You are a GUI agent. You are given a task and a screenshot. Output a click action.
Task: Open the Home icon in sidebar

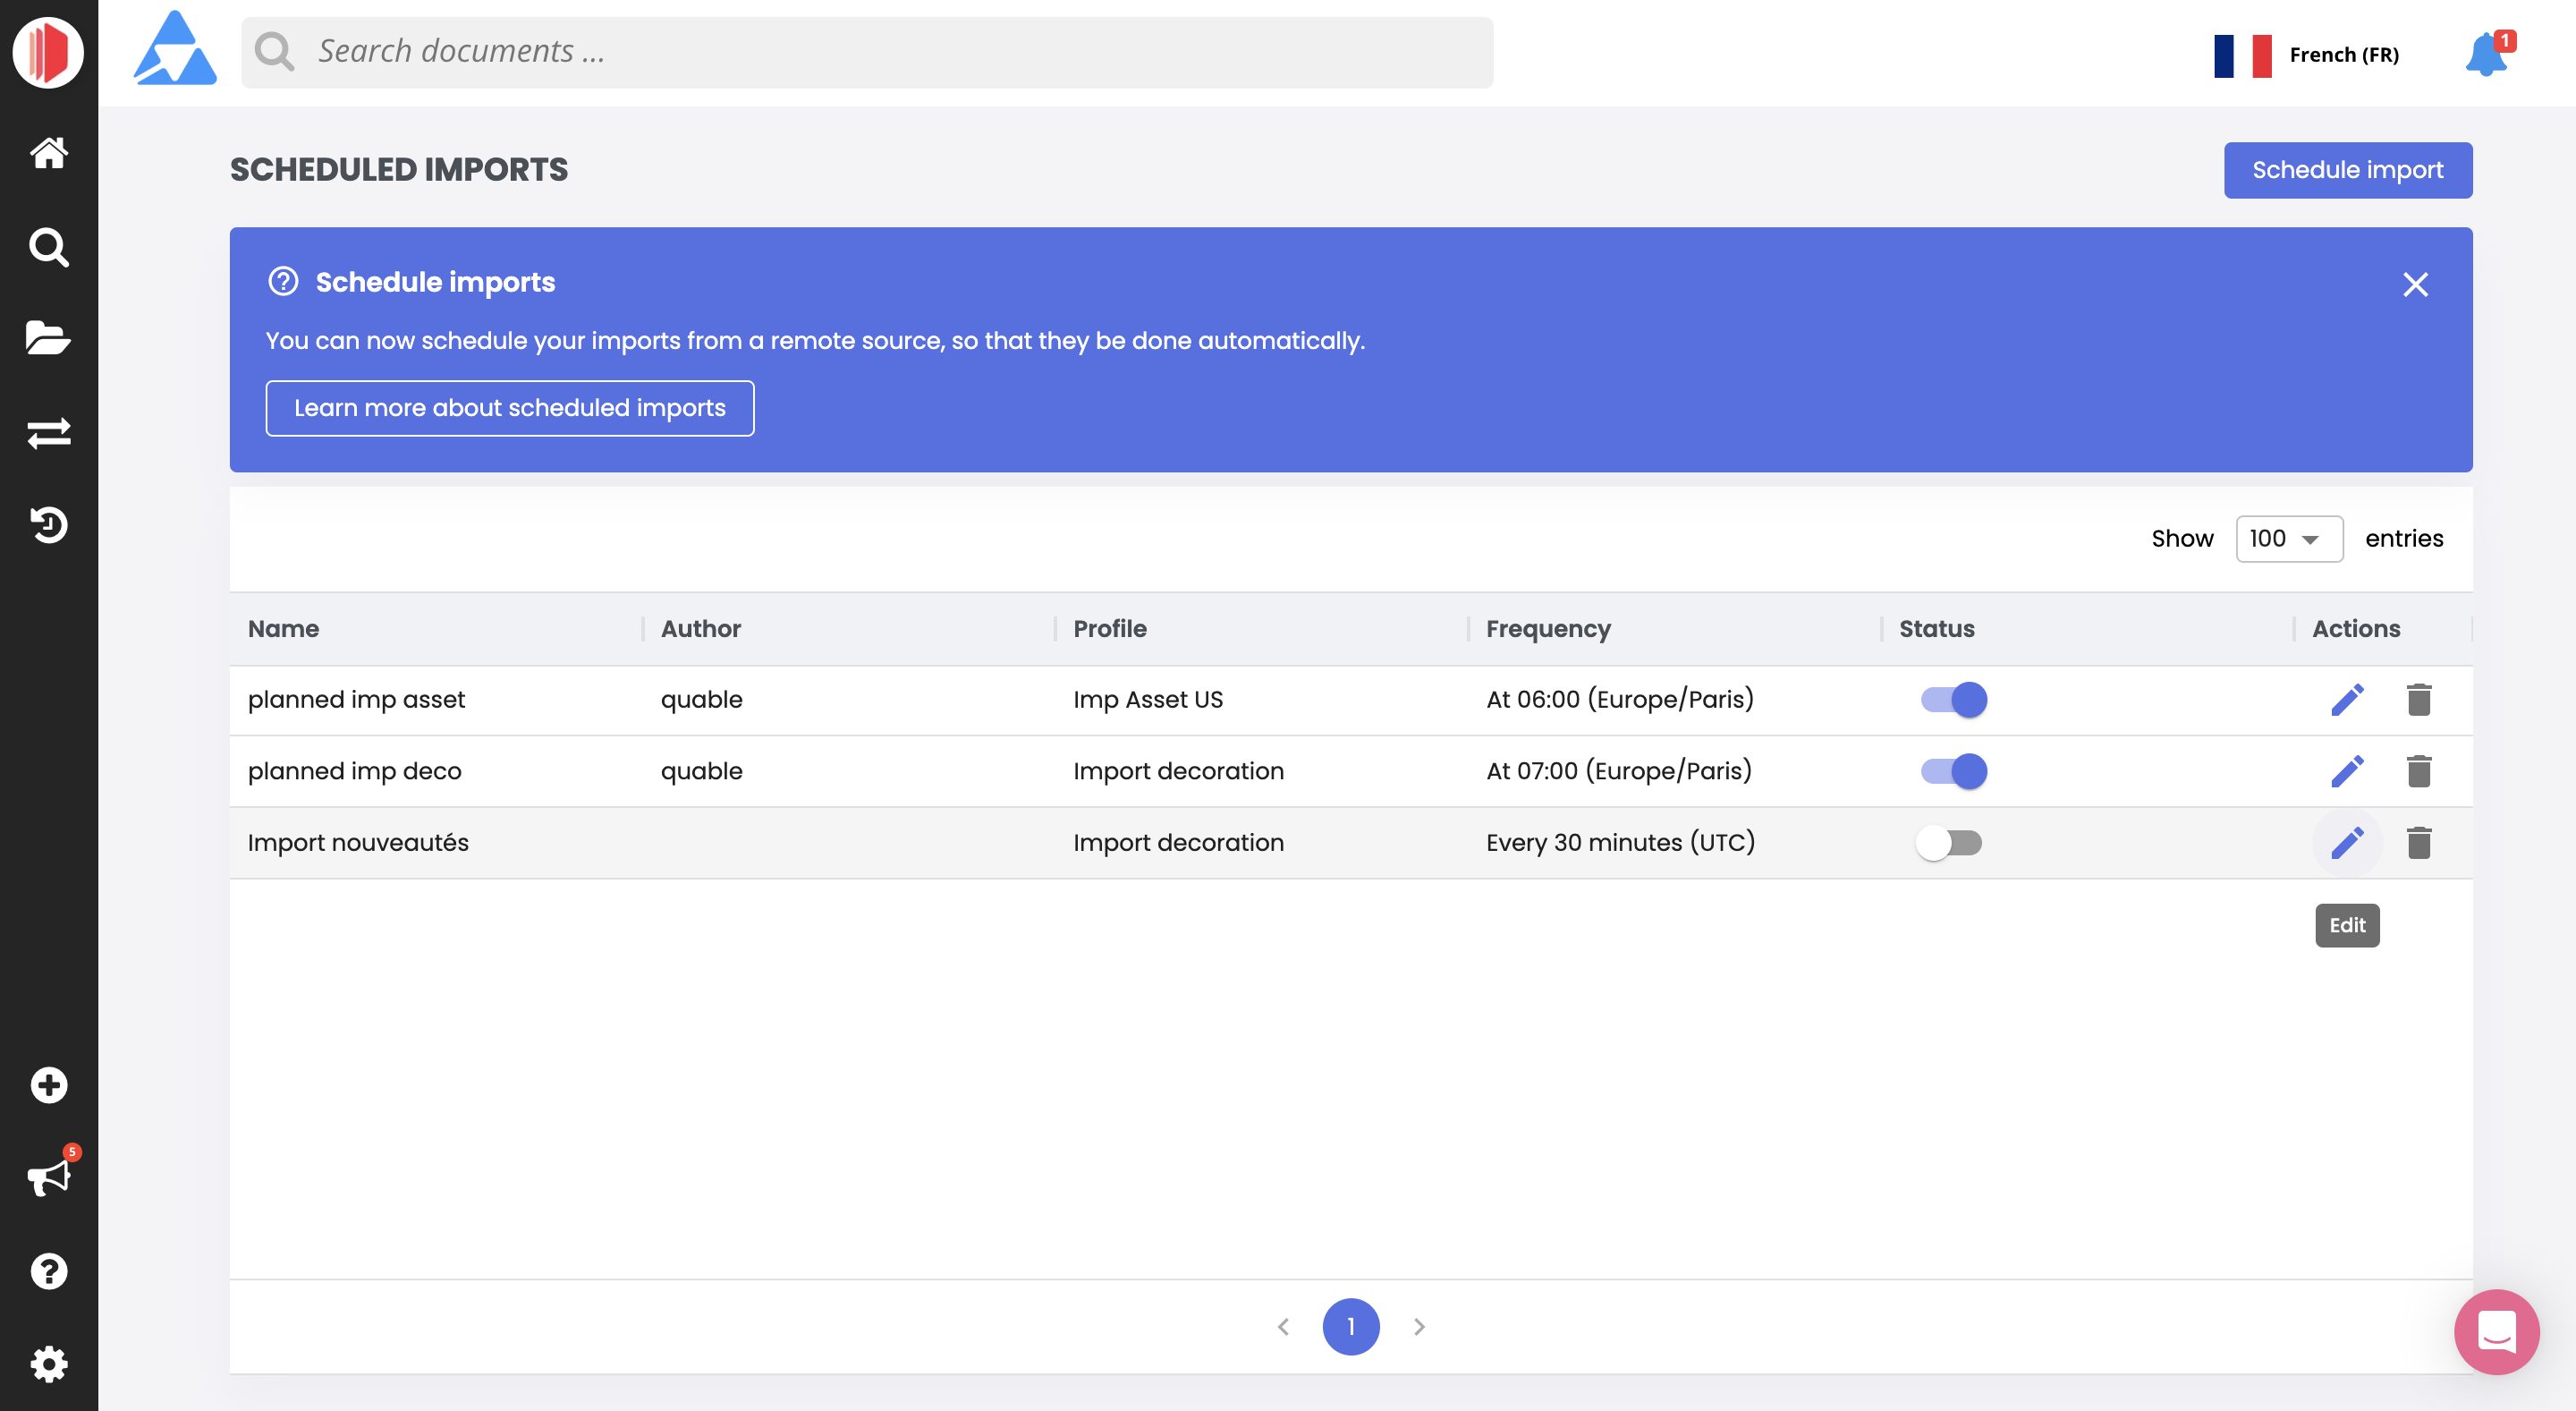point(48,153)
